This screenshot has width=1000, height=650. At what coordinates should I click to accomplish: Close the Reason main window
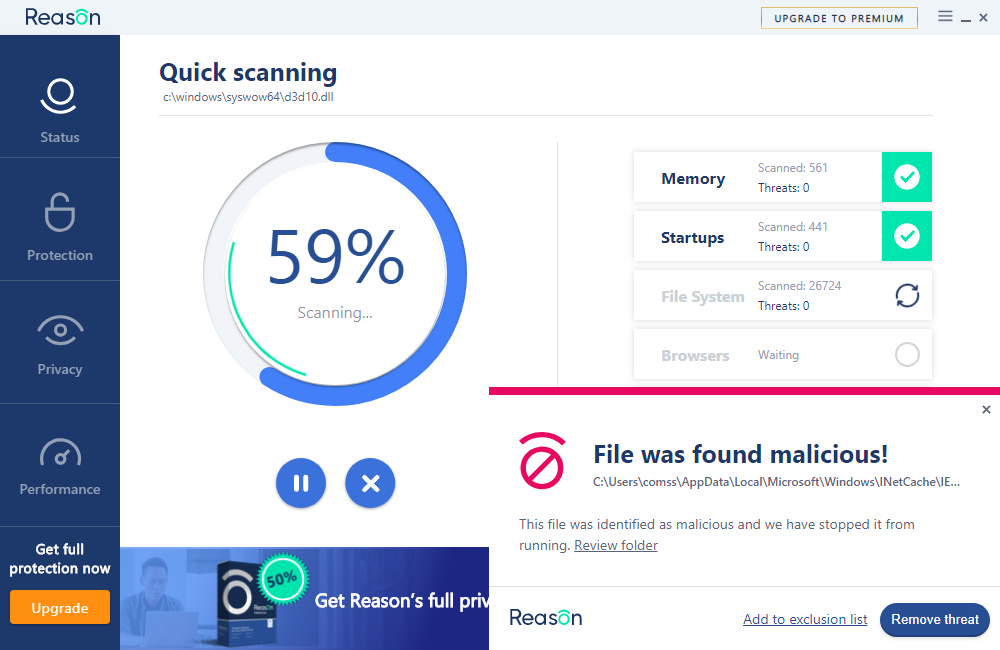[x=983, y=18]
